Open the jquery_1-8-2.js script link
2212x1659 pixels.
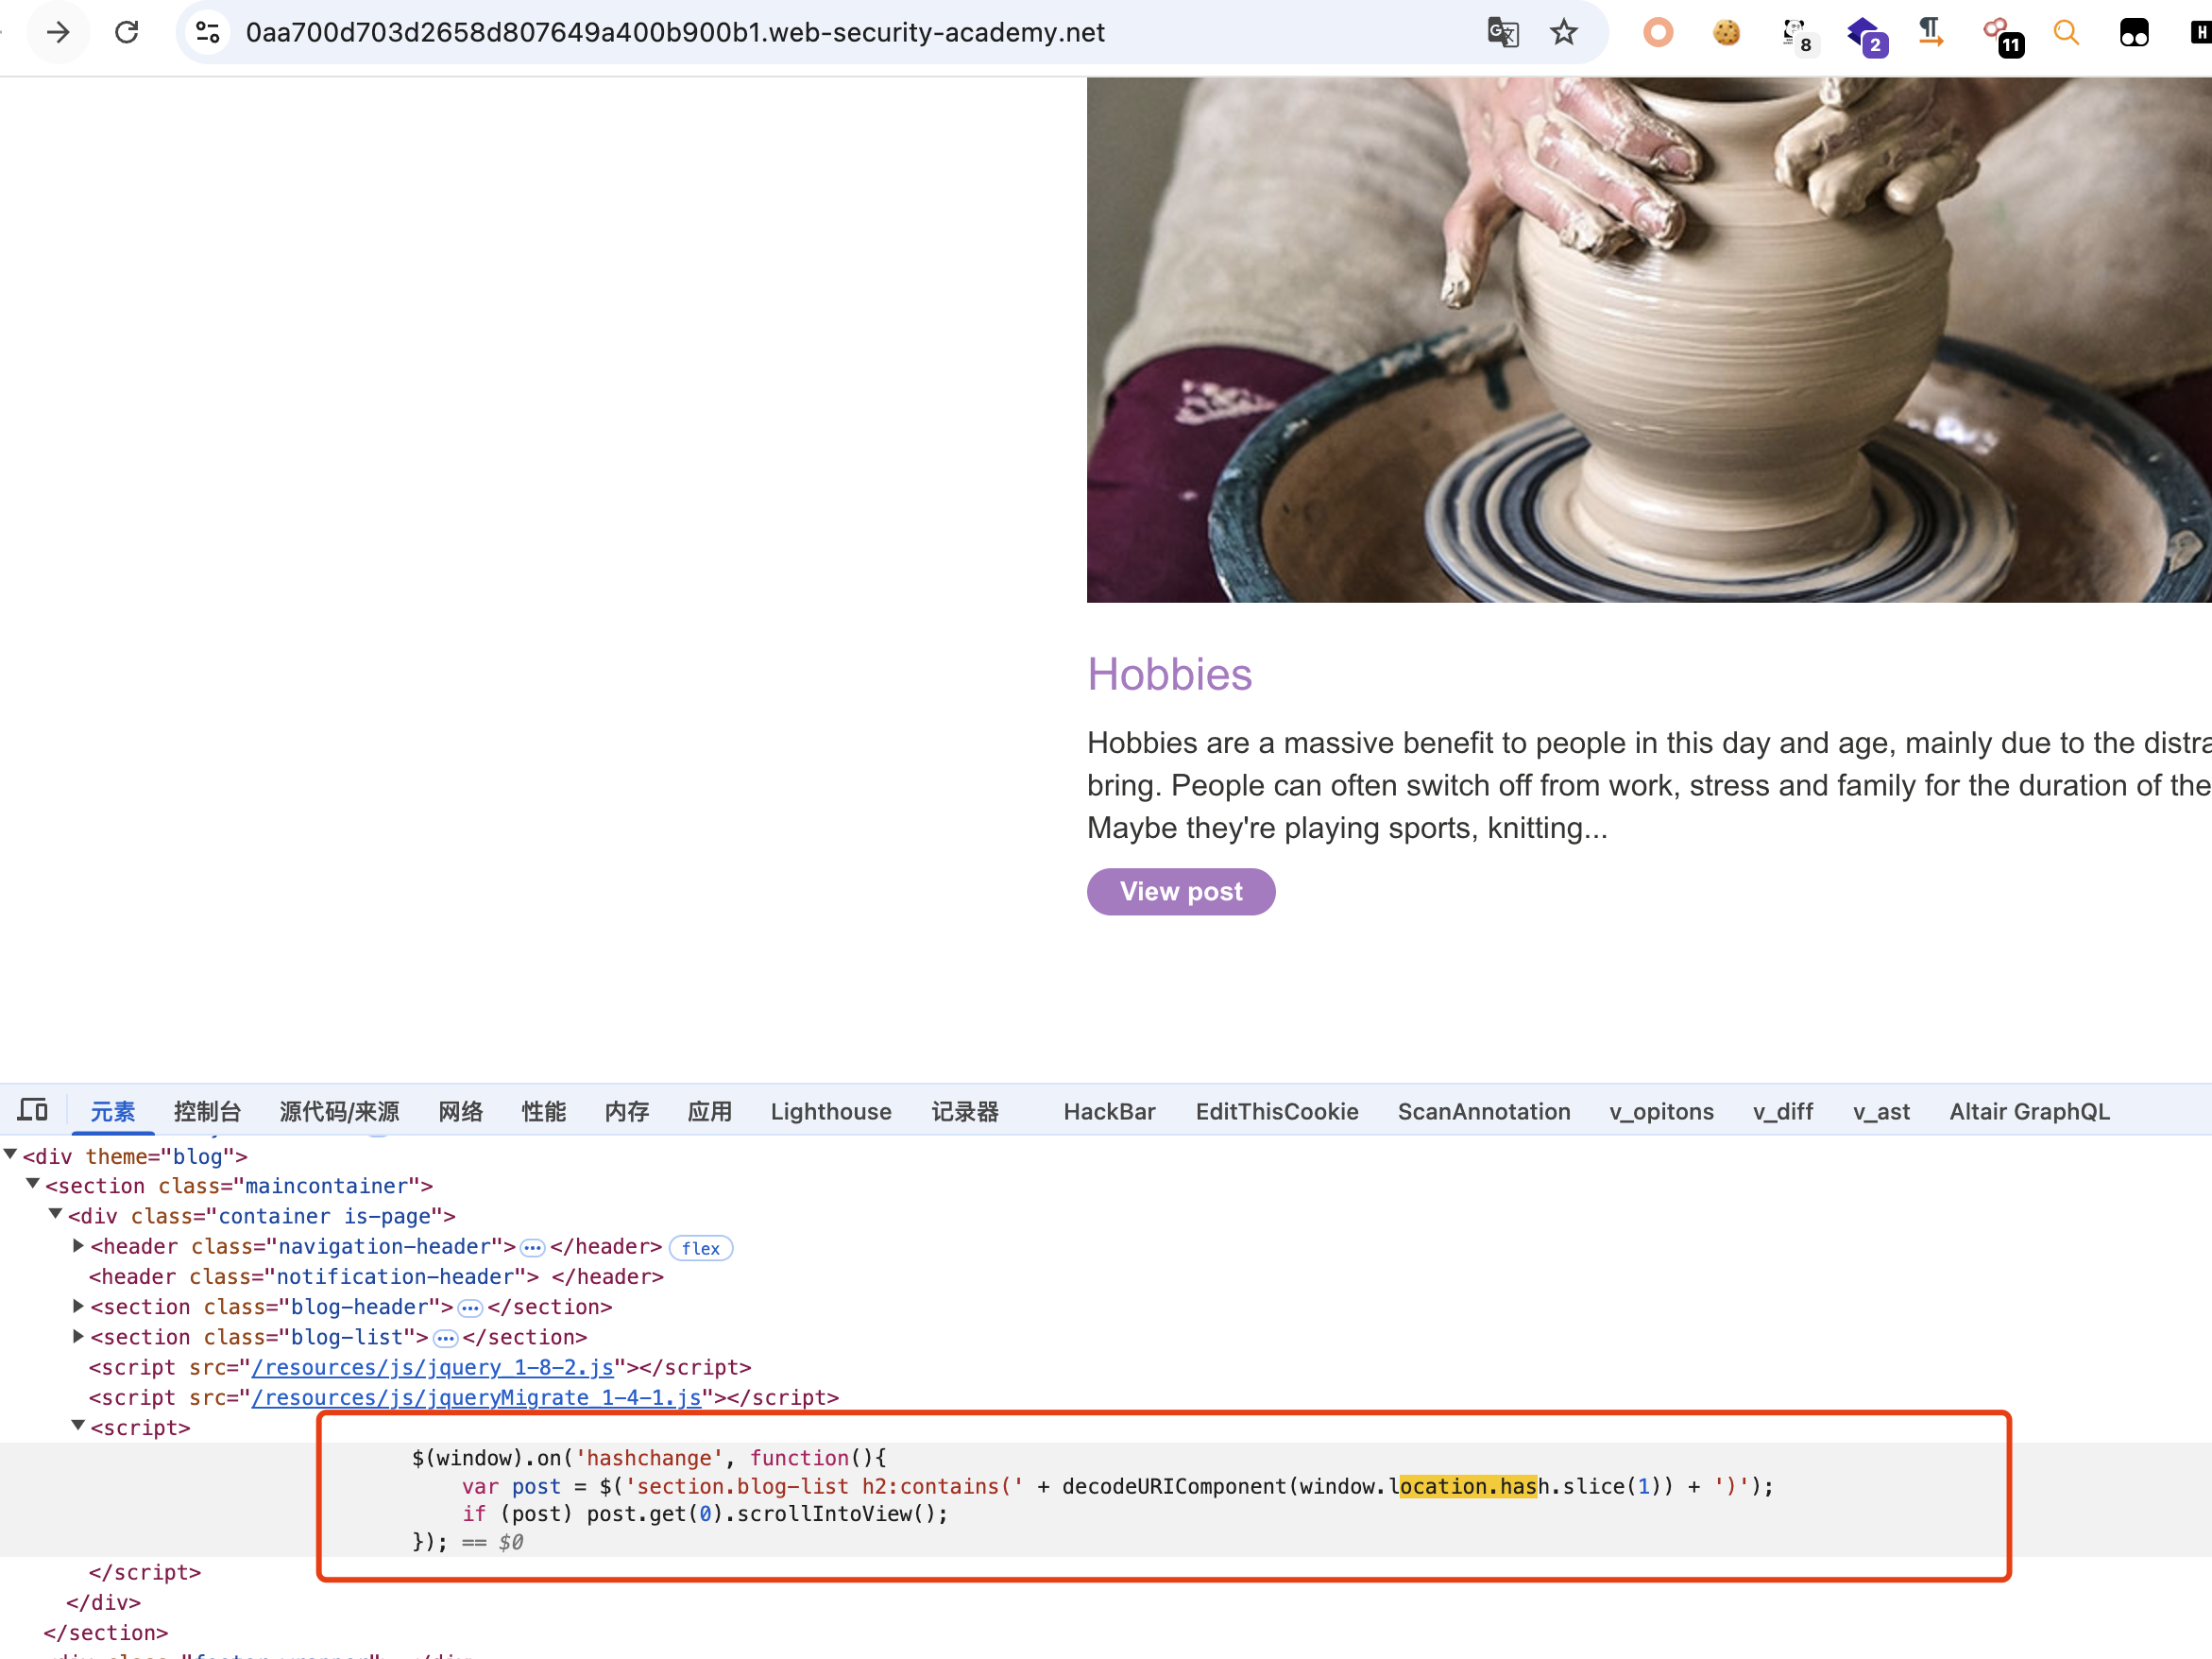point(432,1367)
